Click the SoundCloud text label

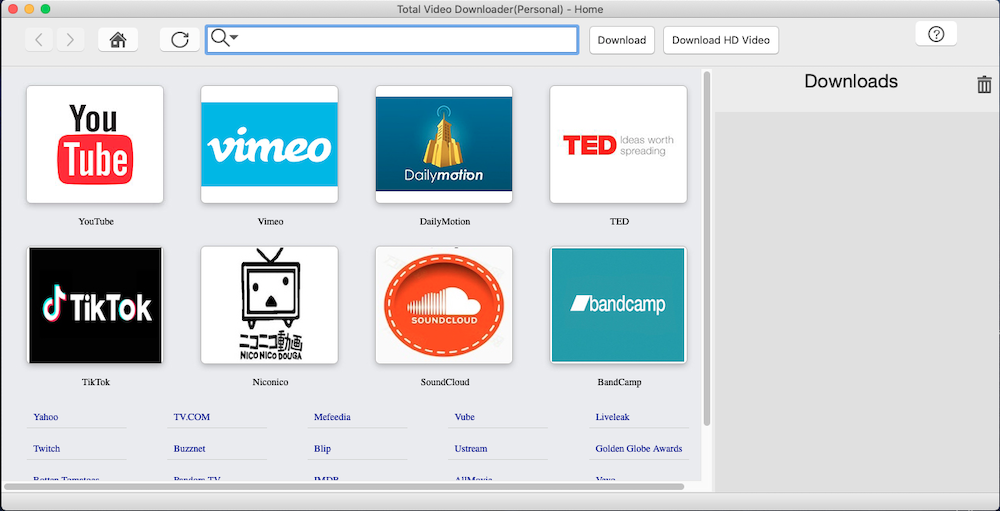click(445, 382)
